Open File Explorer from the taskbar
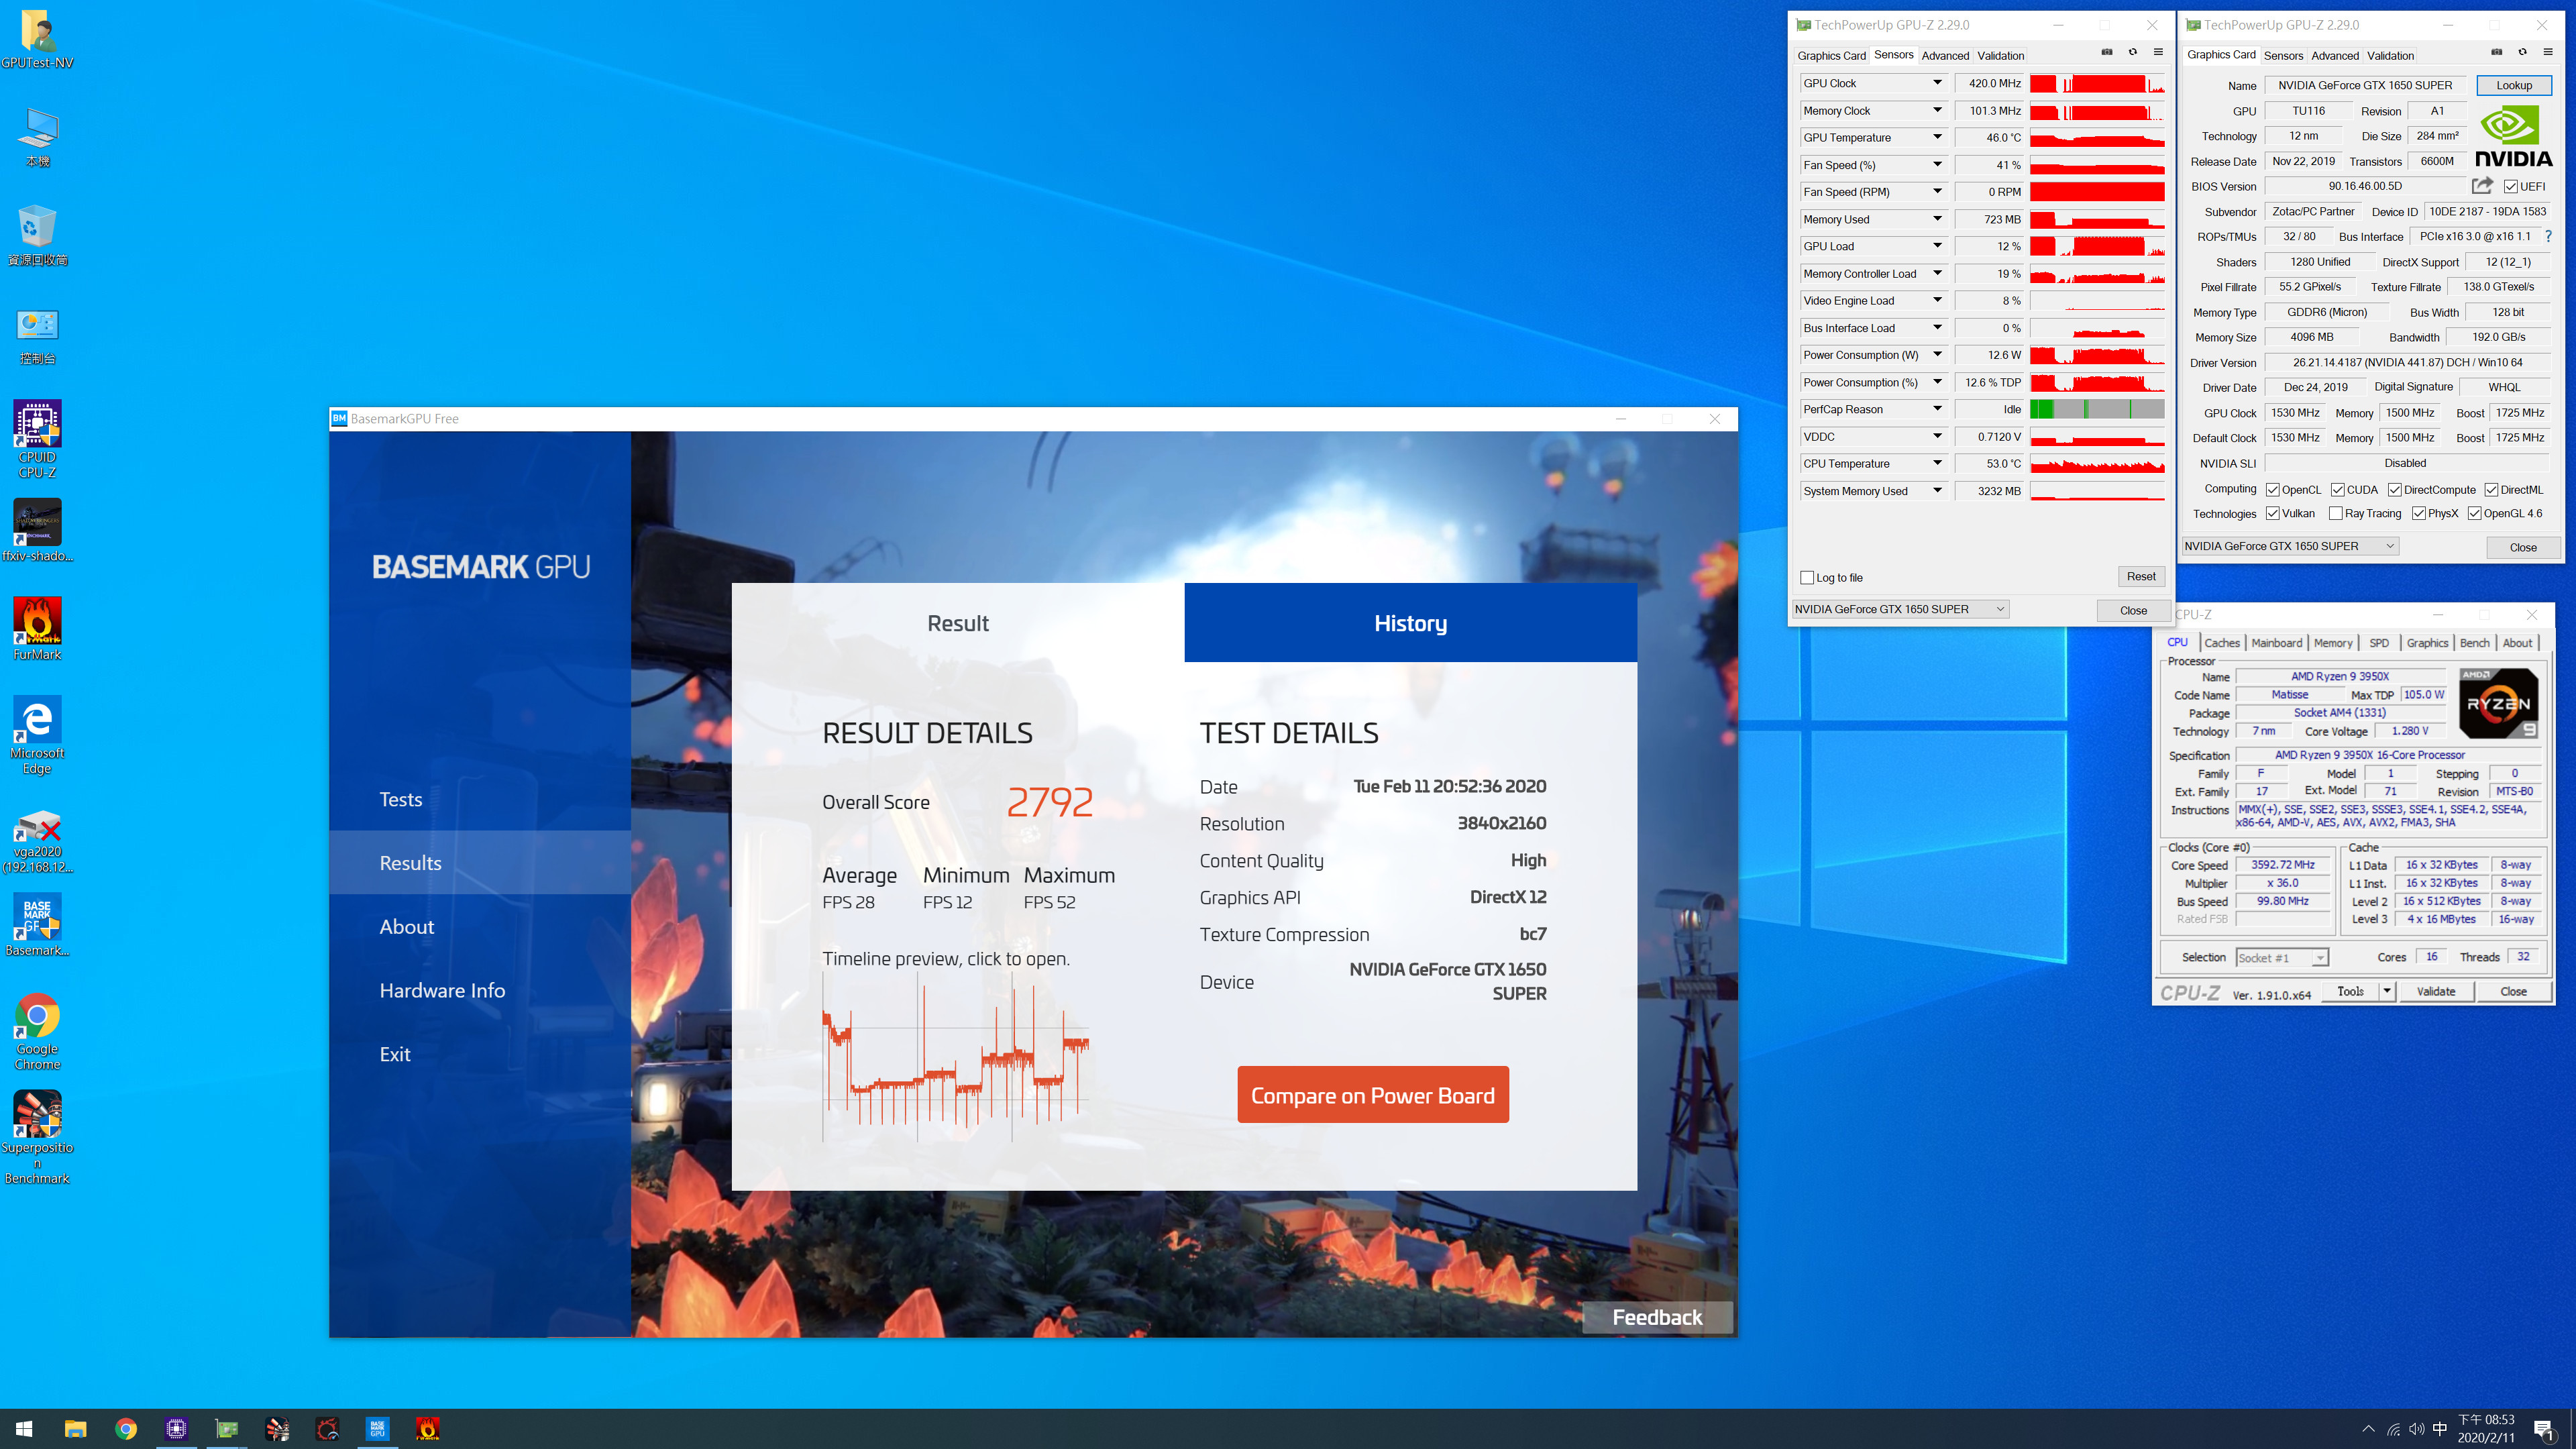Screen dimensions: 2576x1449 (x=75, y=1428)
